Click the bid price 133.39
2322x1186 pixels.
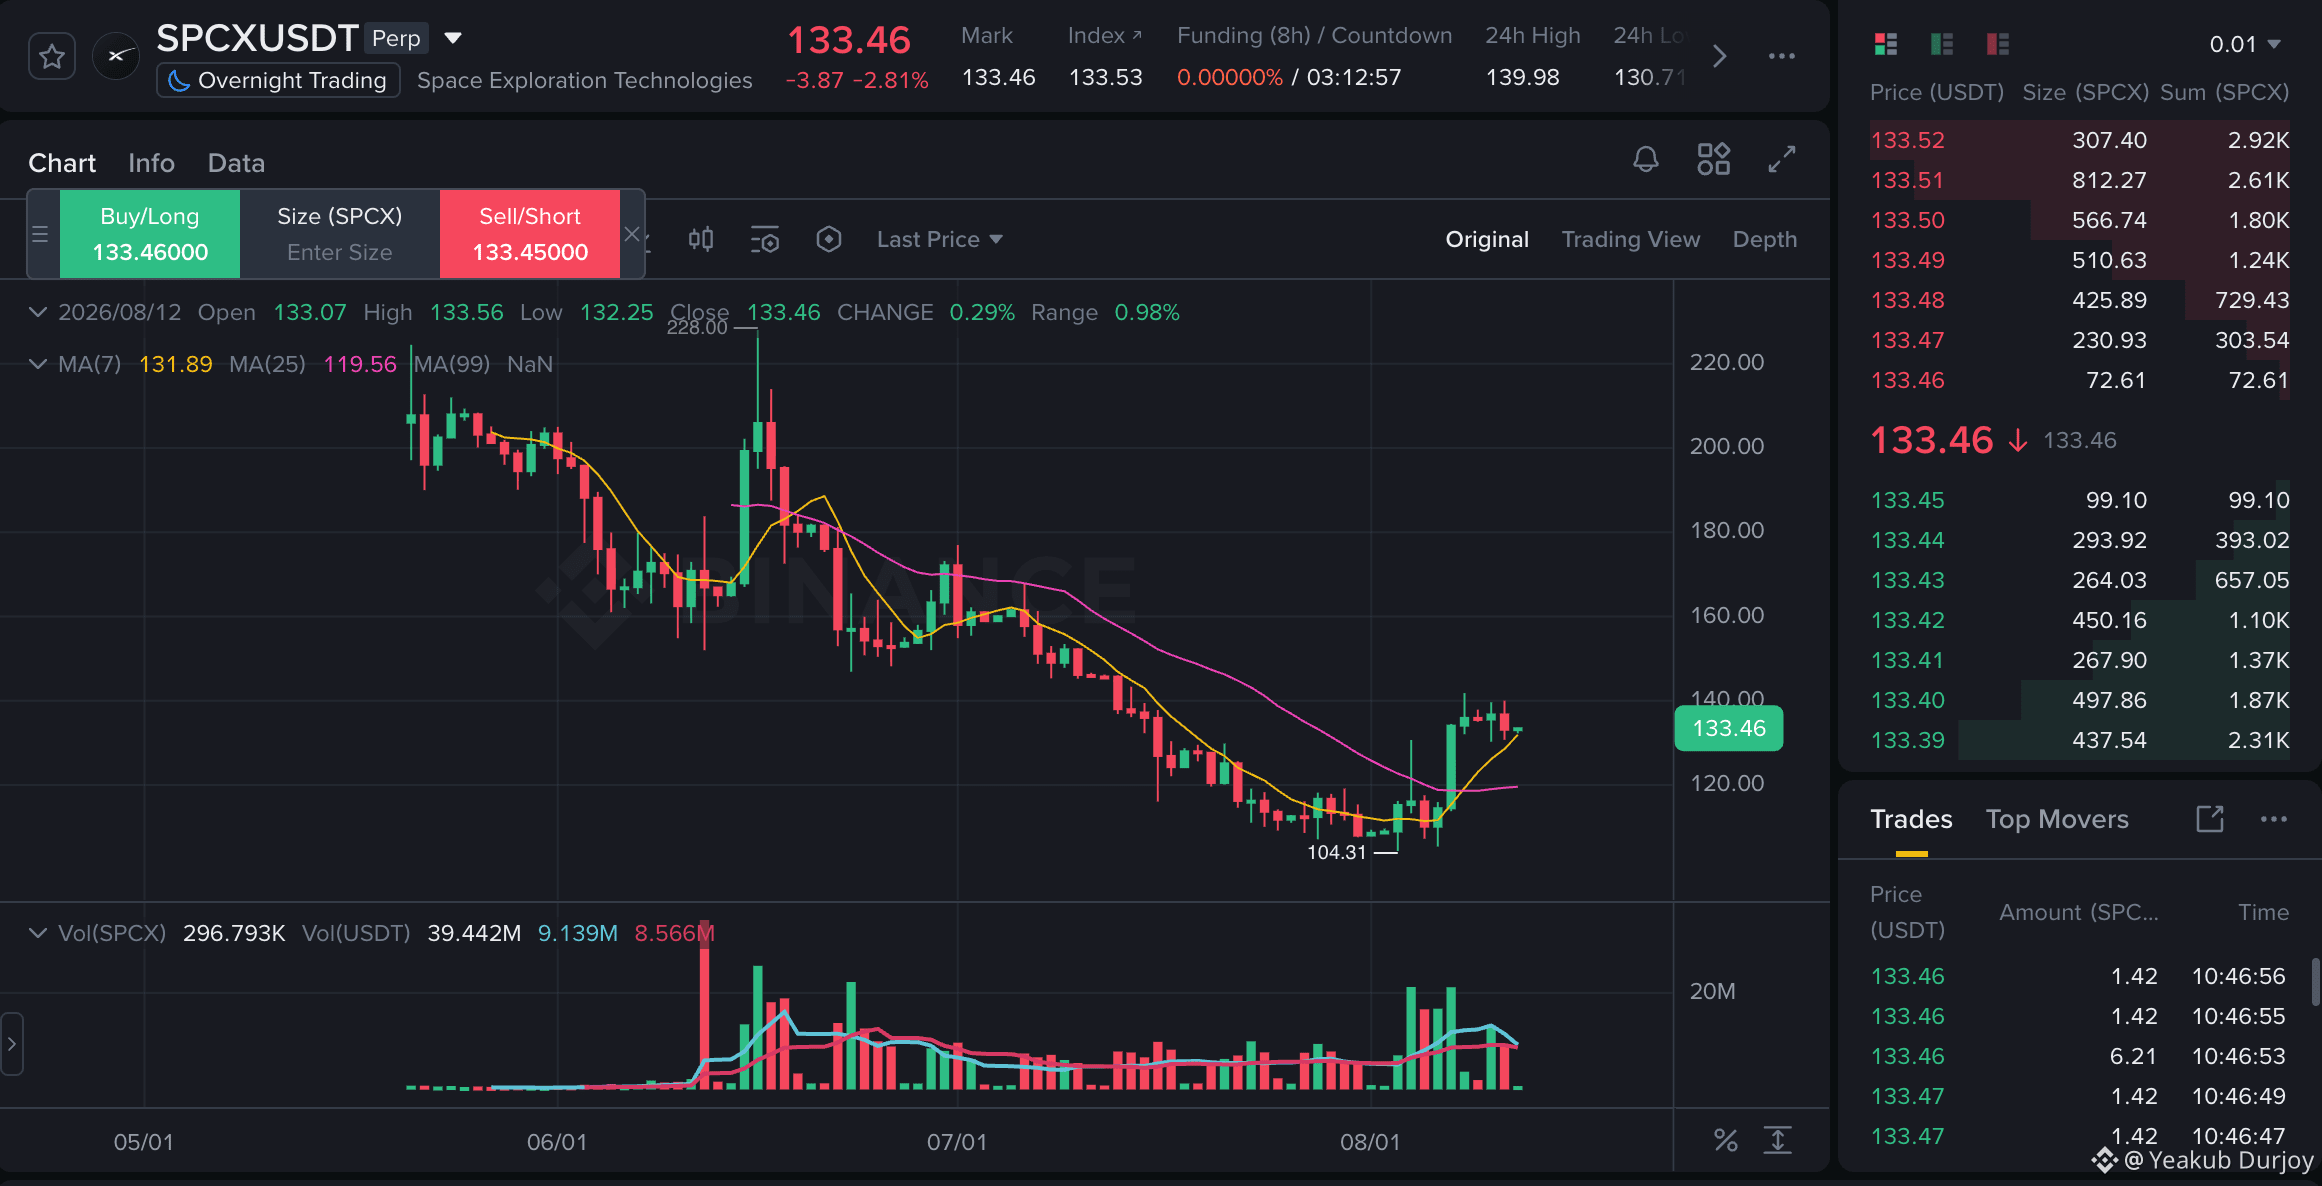(1908, 740)
